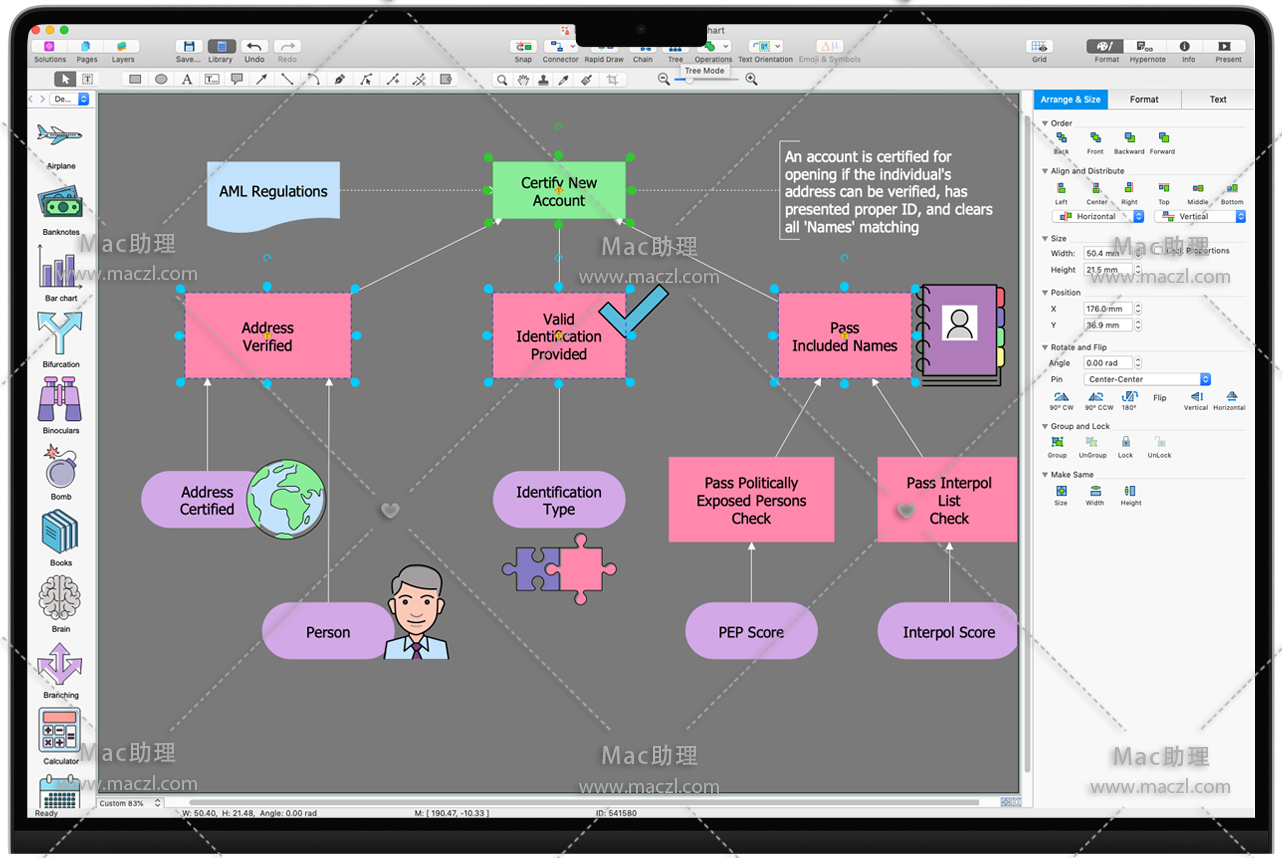Lock the selected shapes
This screenshot has height=858, width=1282.
click(x=1125, y=442)
